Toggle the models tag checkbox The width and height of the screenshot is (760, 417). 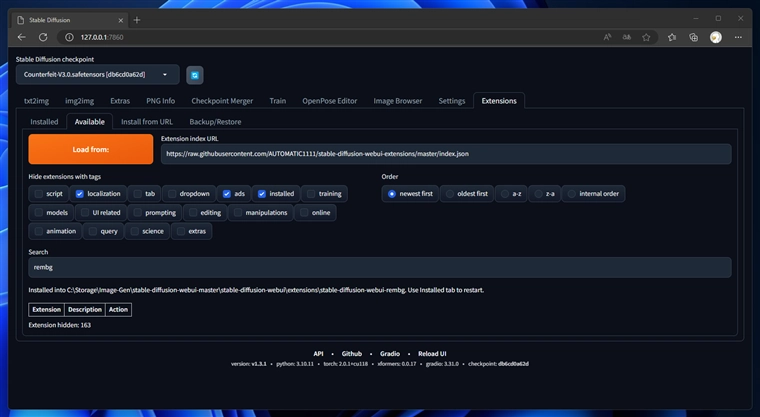point(39,212)
